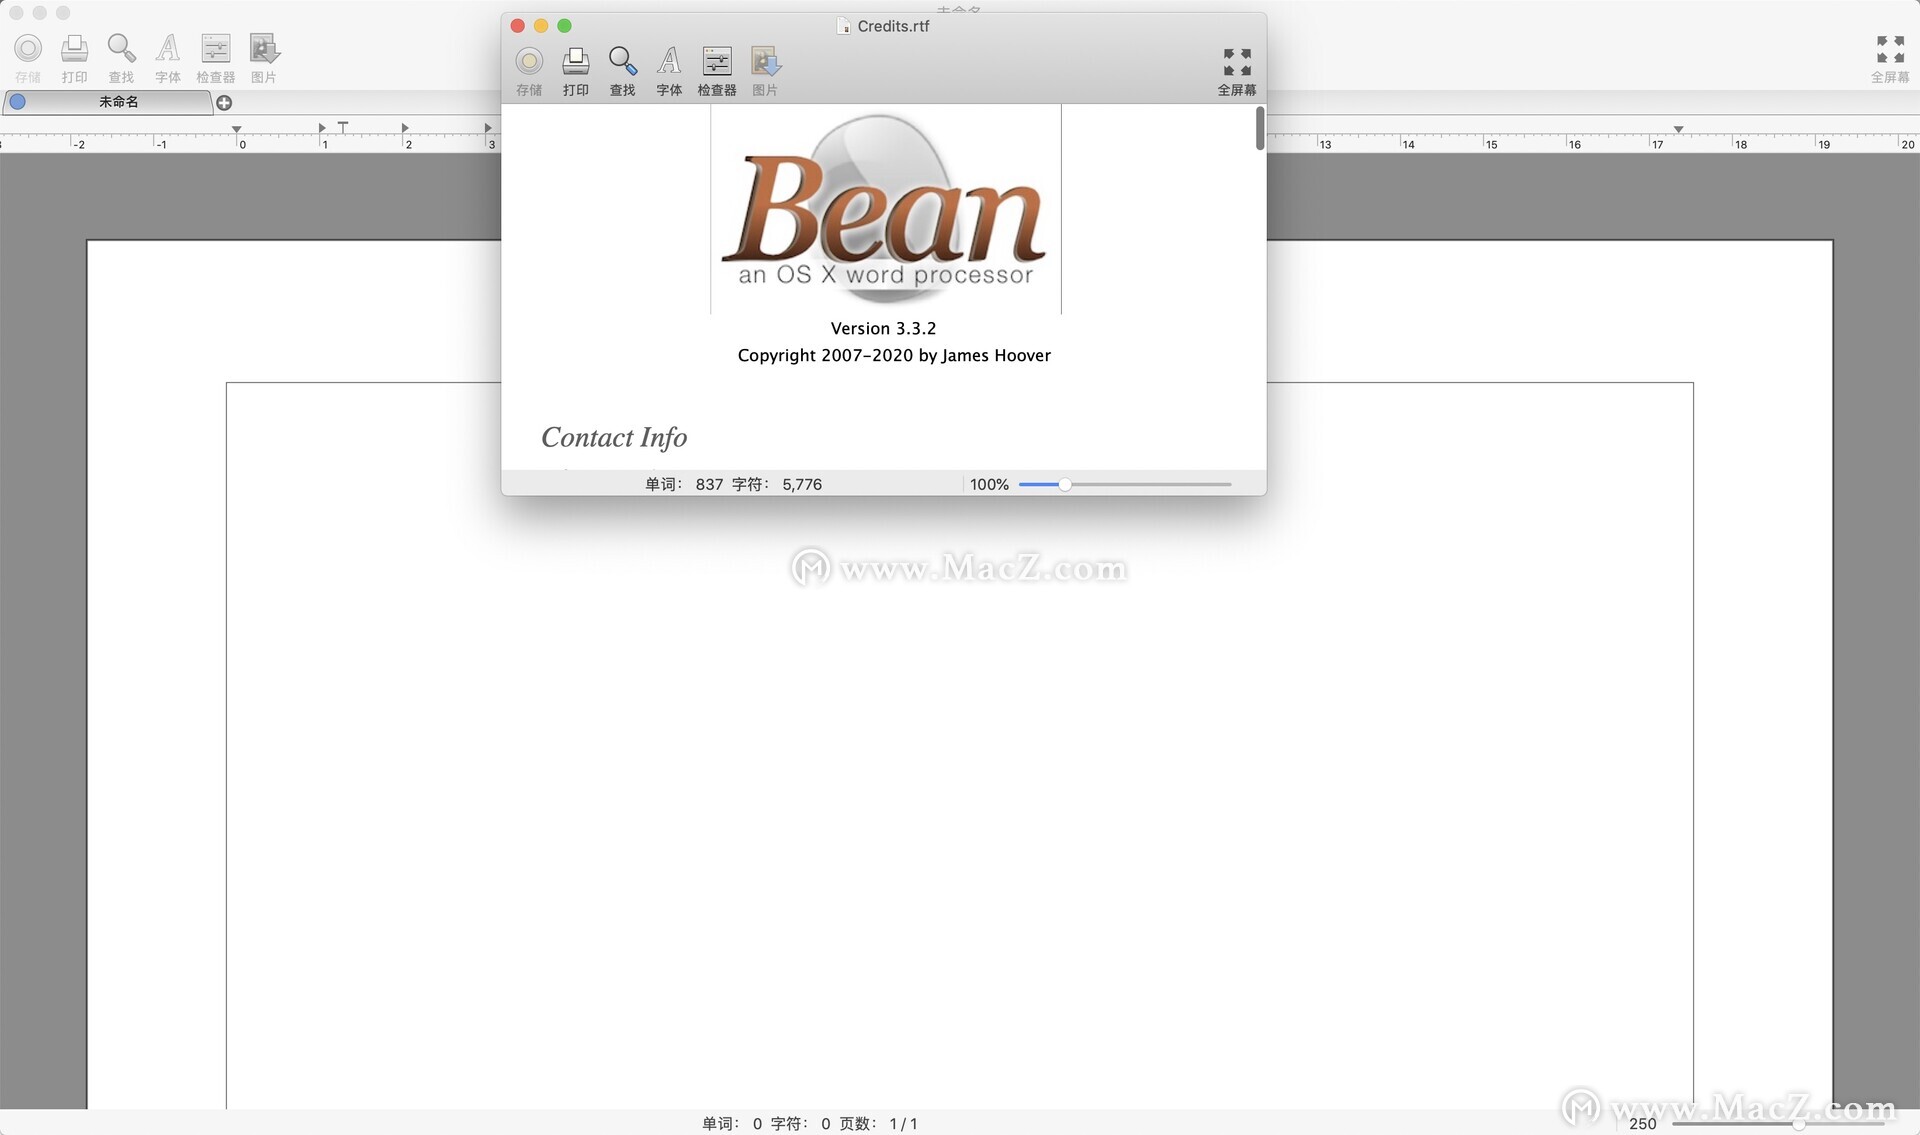Select the 未命名 document tab
The width and height of the screenshot is (1920, 1135).
tap(108, 102)
